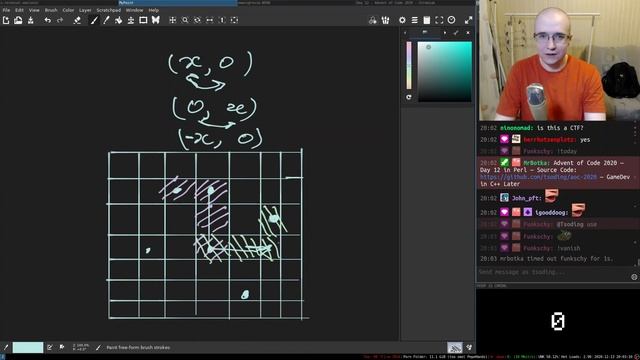This screenshot has width=640, height=360.
Task: Click the color panel's right scroll arrow
Action: (444, 33)
